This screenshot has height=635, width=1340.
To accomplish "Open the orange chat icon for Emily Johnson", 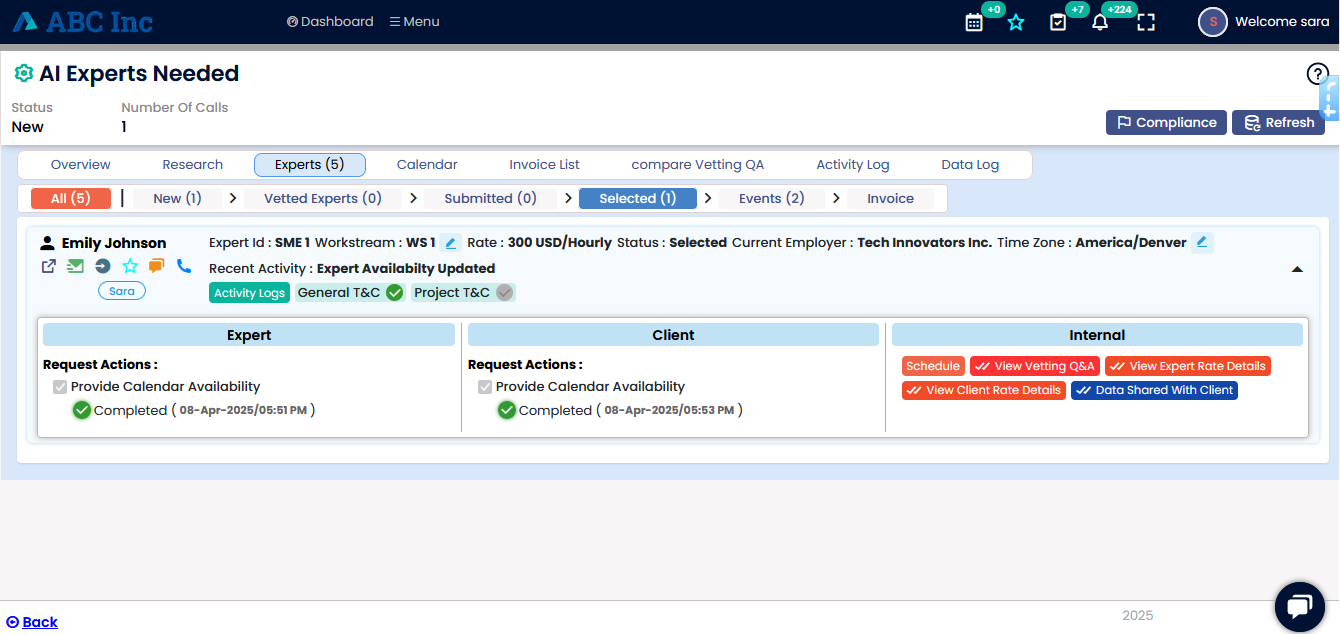I will tap(156, 266).
